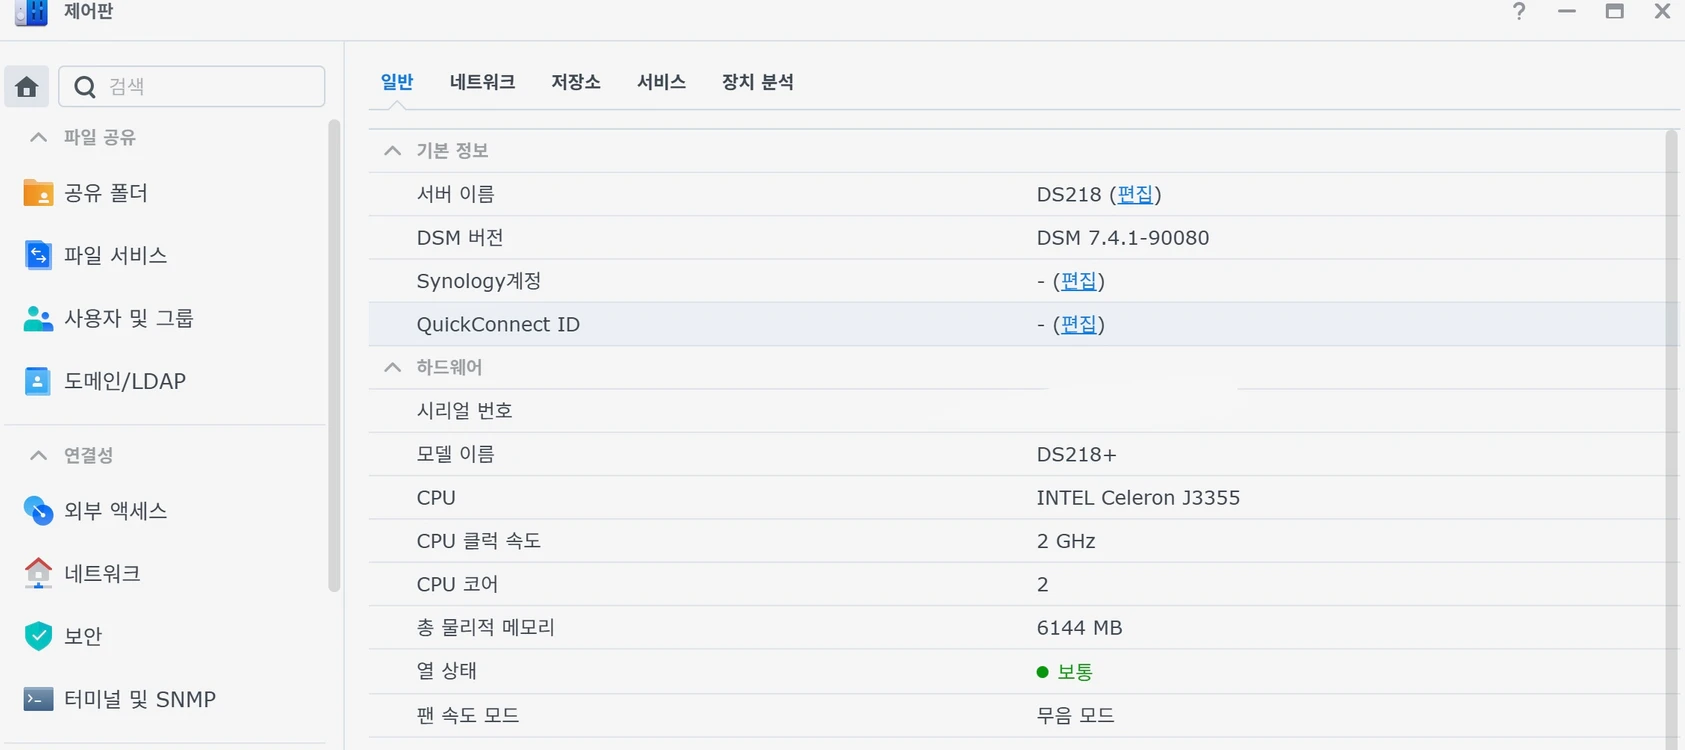Collapse the 연결성 sidebar section
The image size is (1685, 750).
point(38,455)
